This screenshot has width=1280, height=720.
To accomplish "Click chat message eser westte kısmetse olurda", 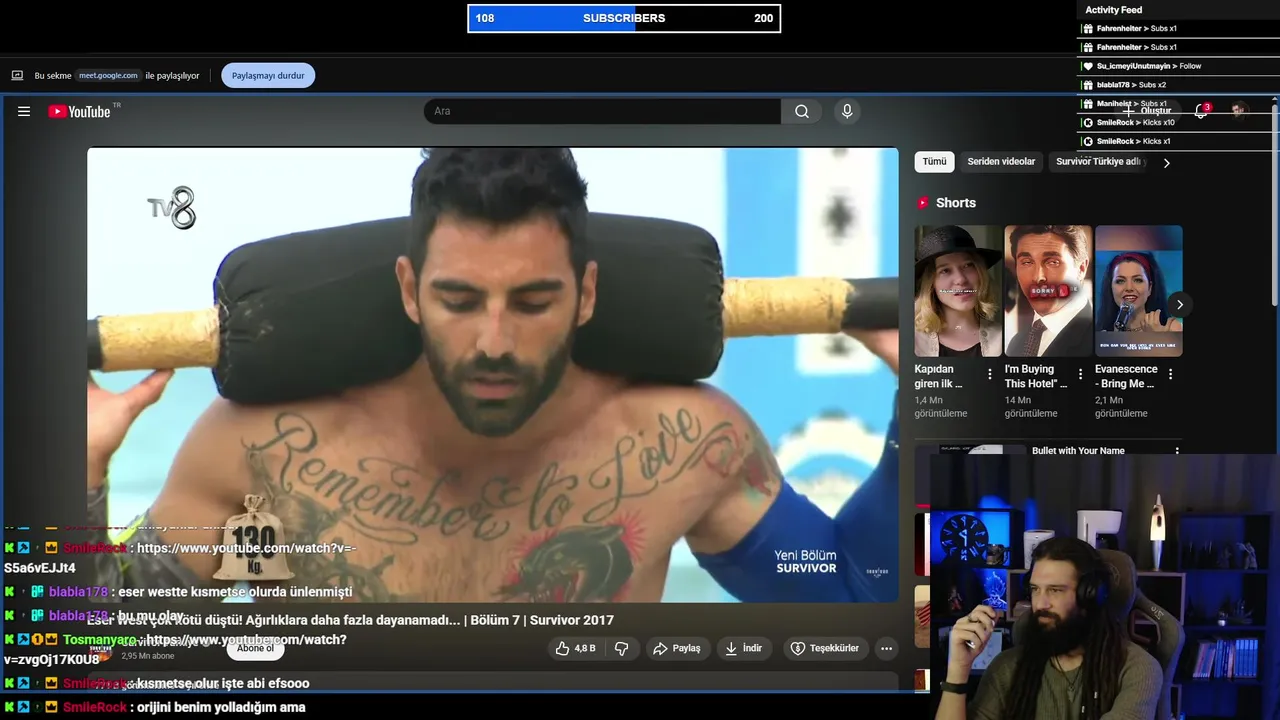I will pos(235,592).
